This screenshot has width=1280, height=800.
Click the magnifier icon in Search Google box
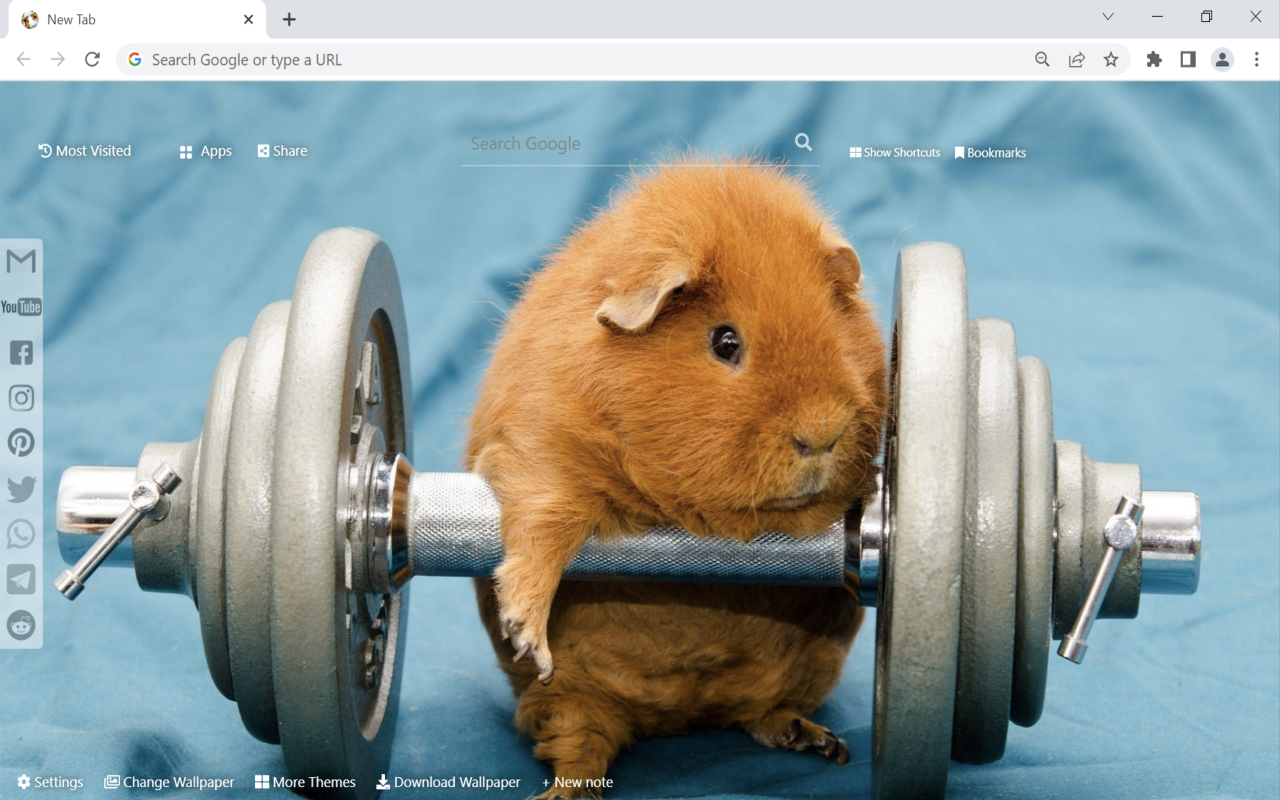pyautogui.click(x=803, y=142)
